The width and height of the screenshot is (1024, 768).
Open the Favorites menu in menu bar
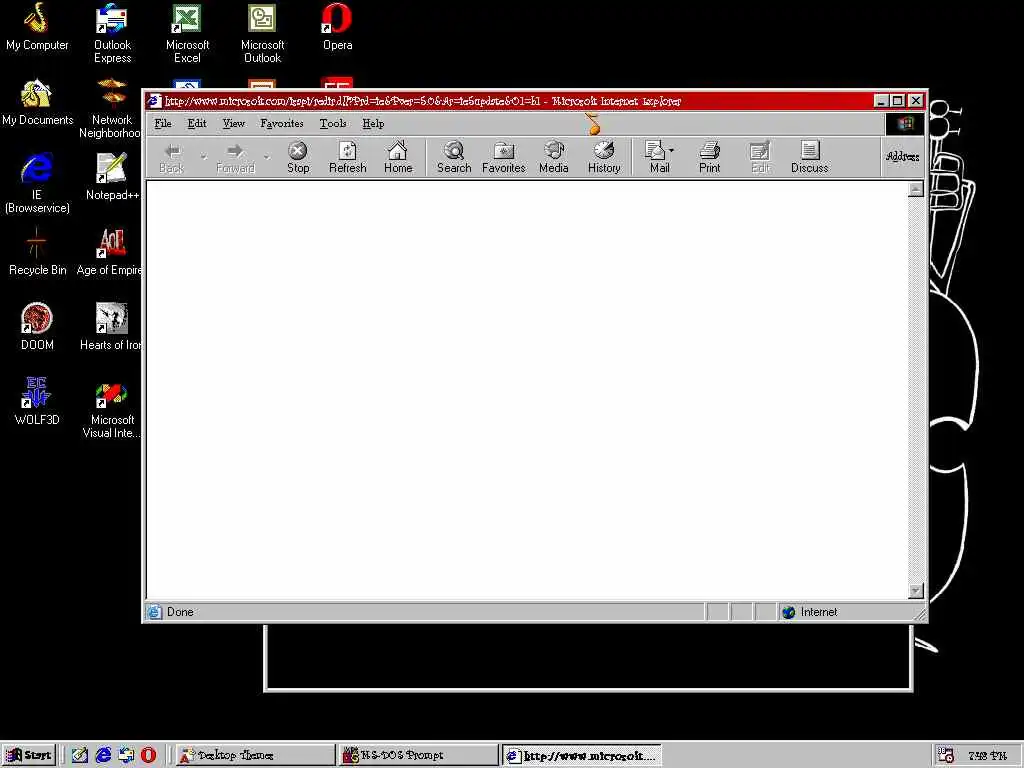coord(281,123)
